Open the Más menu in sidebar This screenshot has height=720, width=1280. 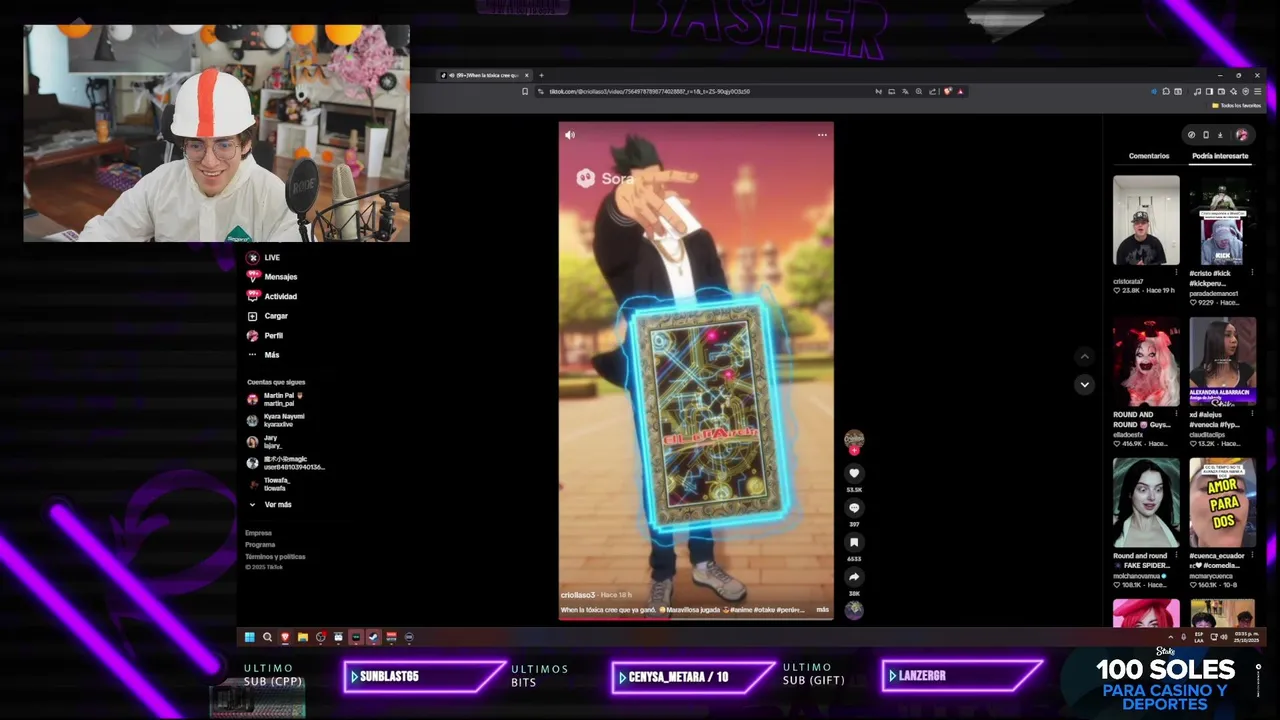tap(263, 355)
